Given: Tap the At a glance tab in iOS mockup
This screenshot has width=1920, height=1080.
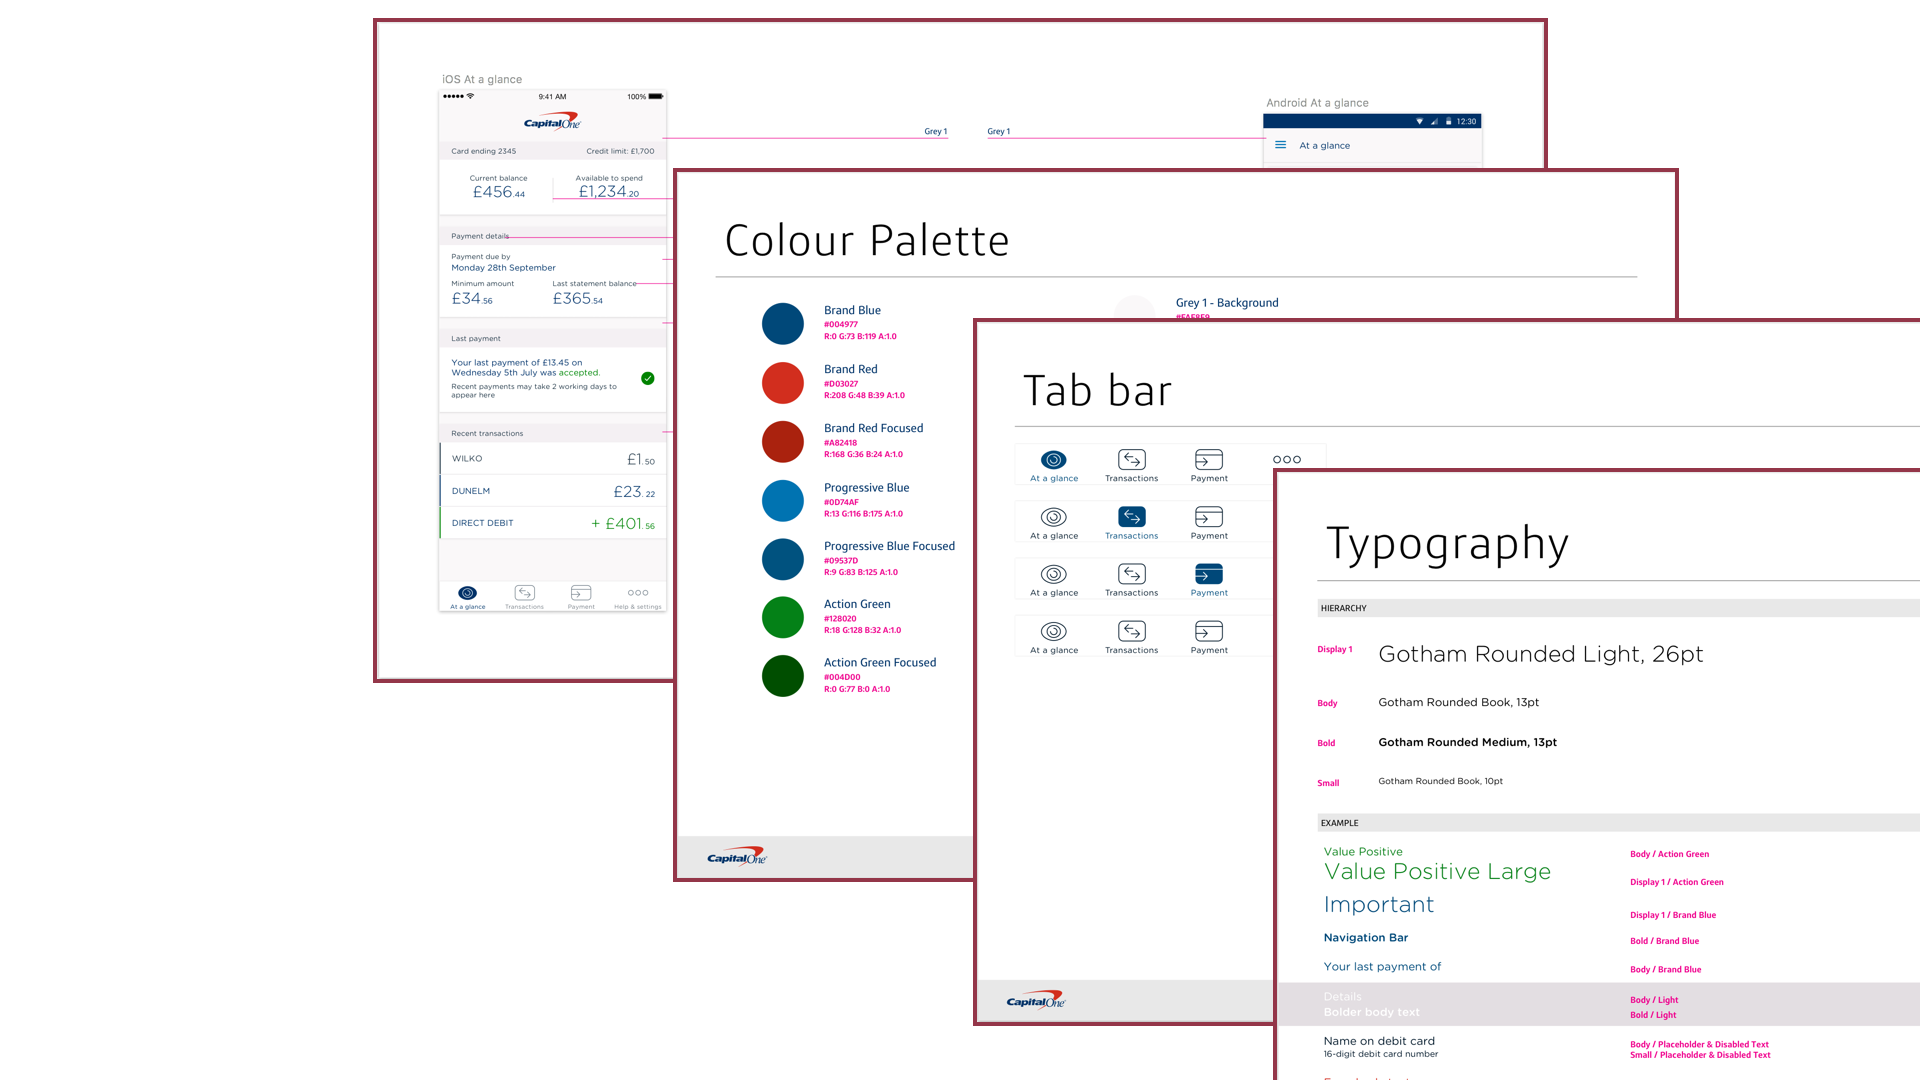Looking at the screenshot, I should point(467,597).
